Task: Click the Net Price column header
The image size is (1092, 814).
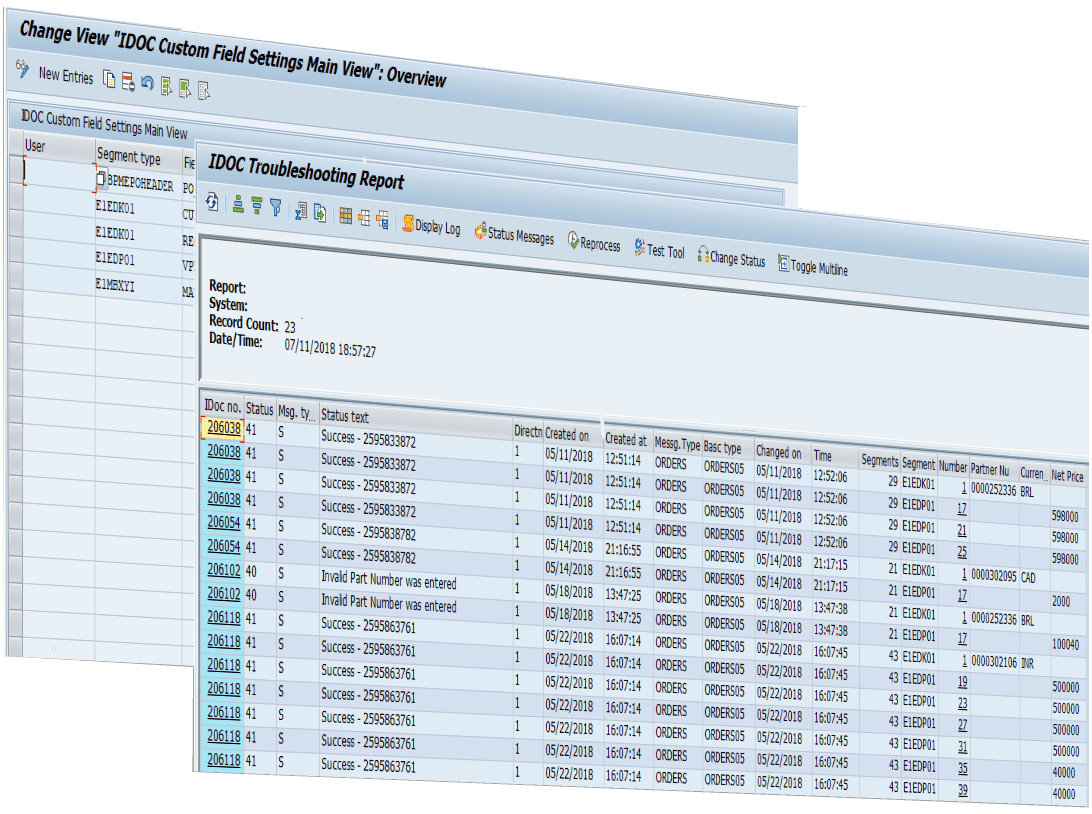Action: coord(1068,476)
